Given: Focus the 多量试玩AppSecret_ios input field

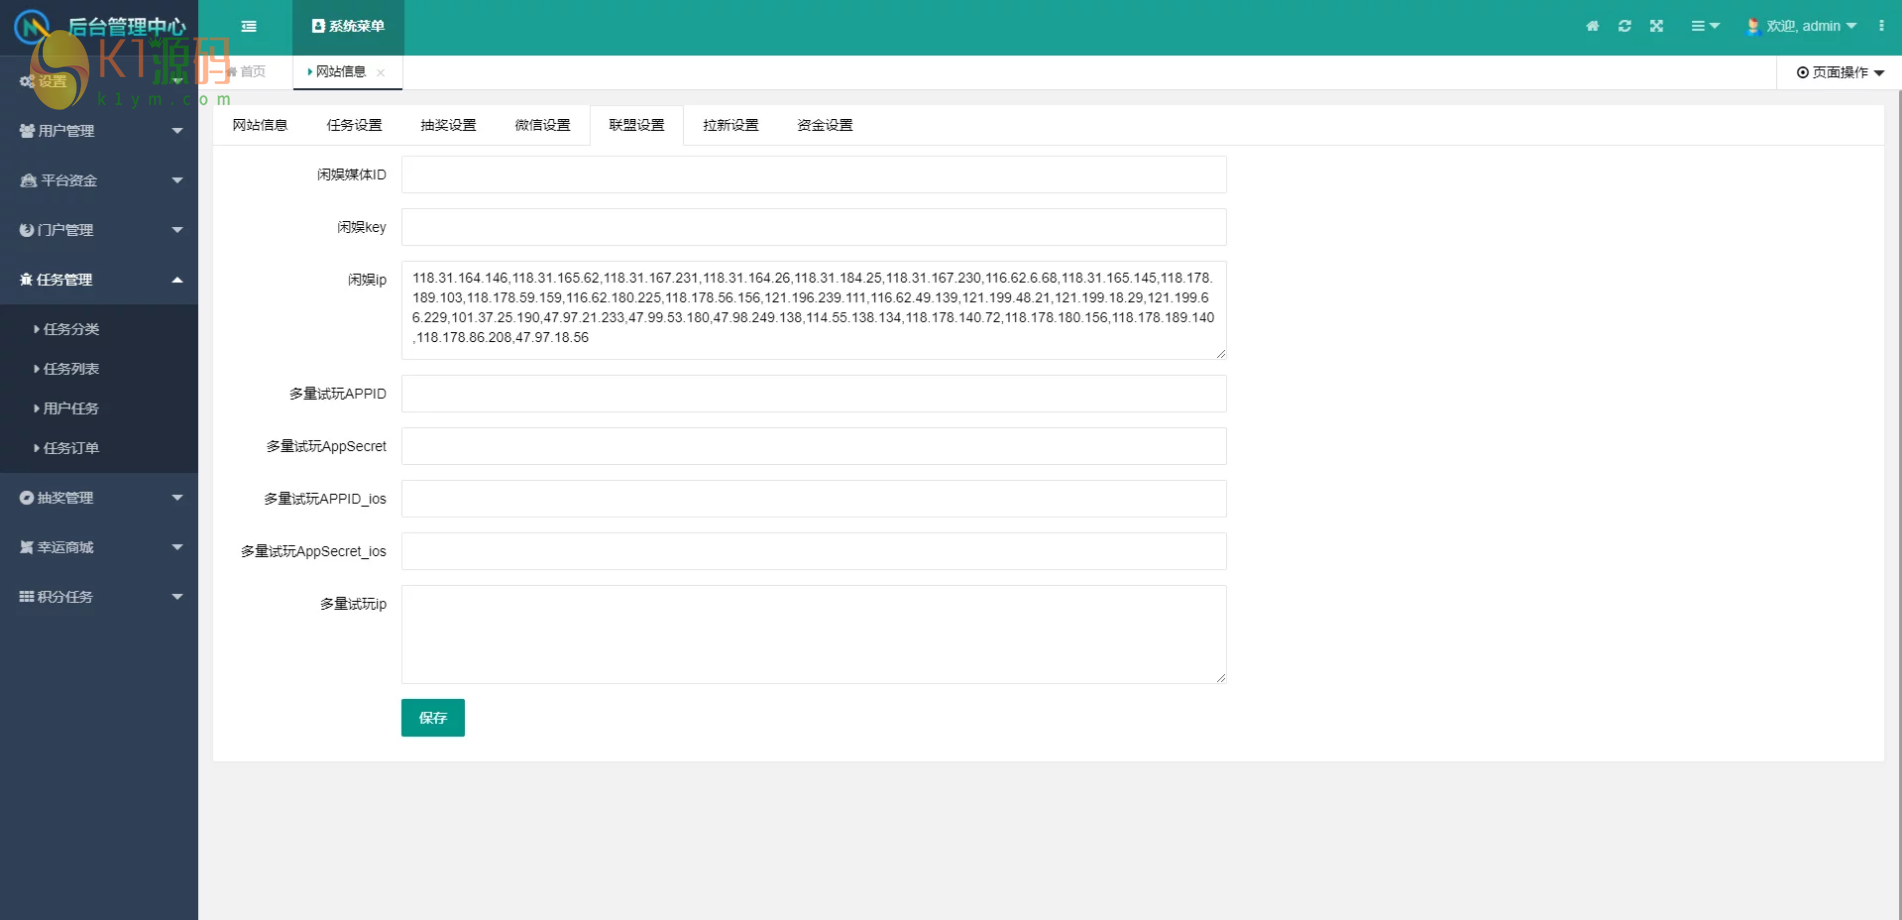Looking at the screenshot, I should tap(814, 551).
